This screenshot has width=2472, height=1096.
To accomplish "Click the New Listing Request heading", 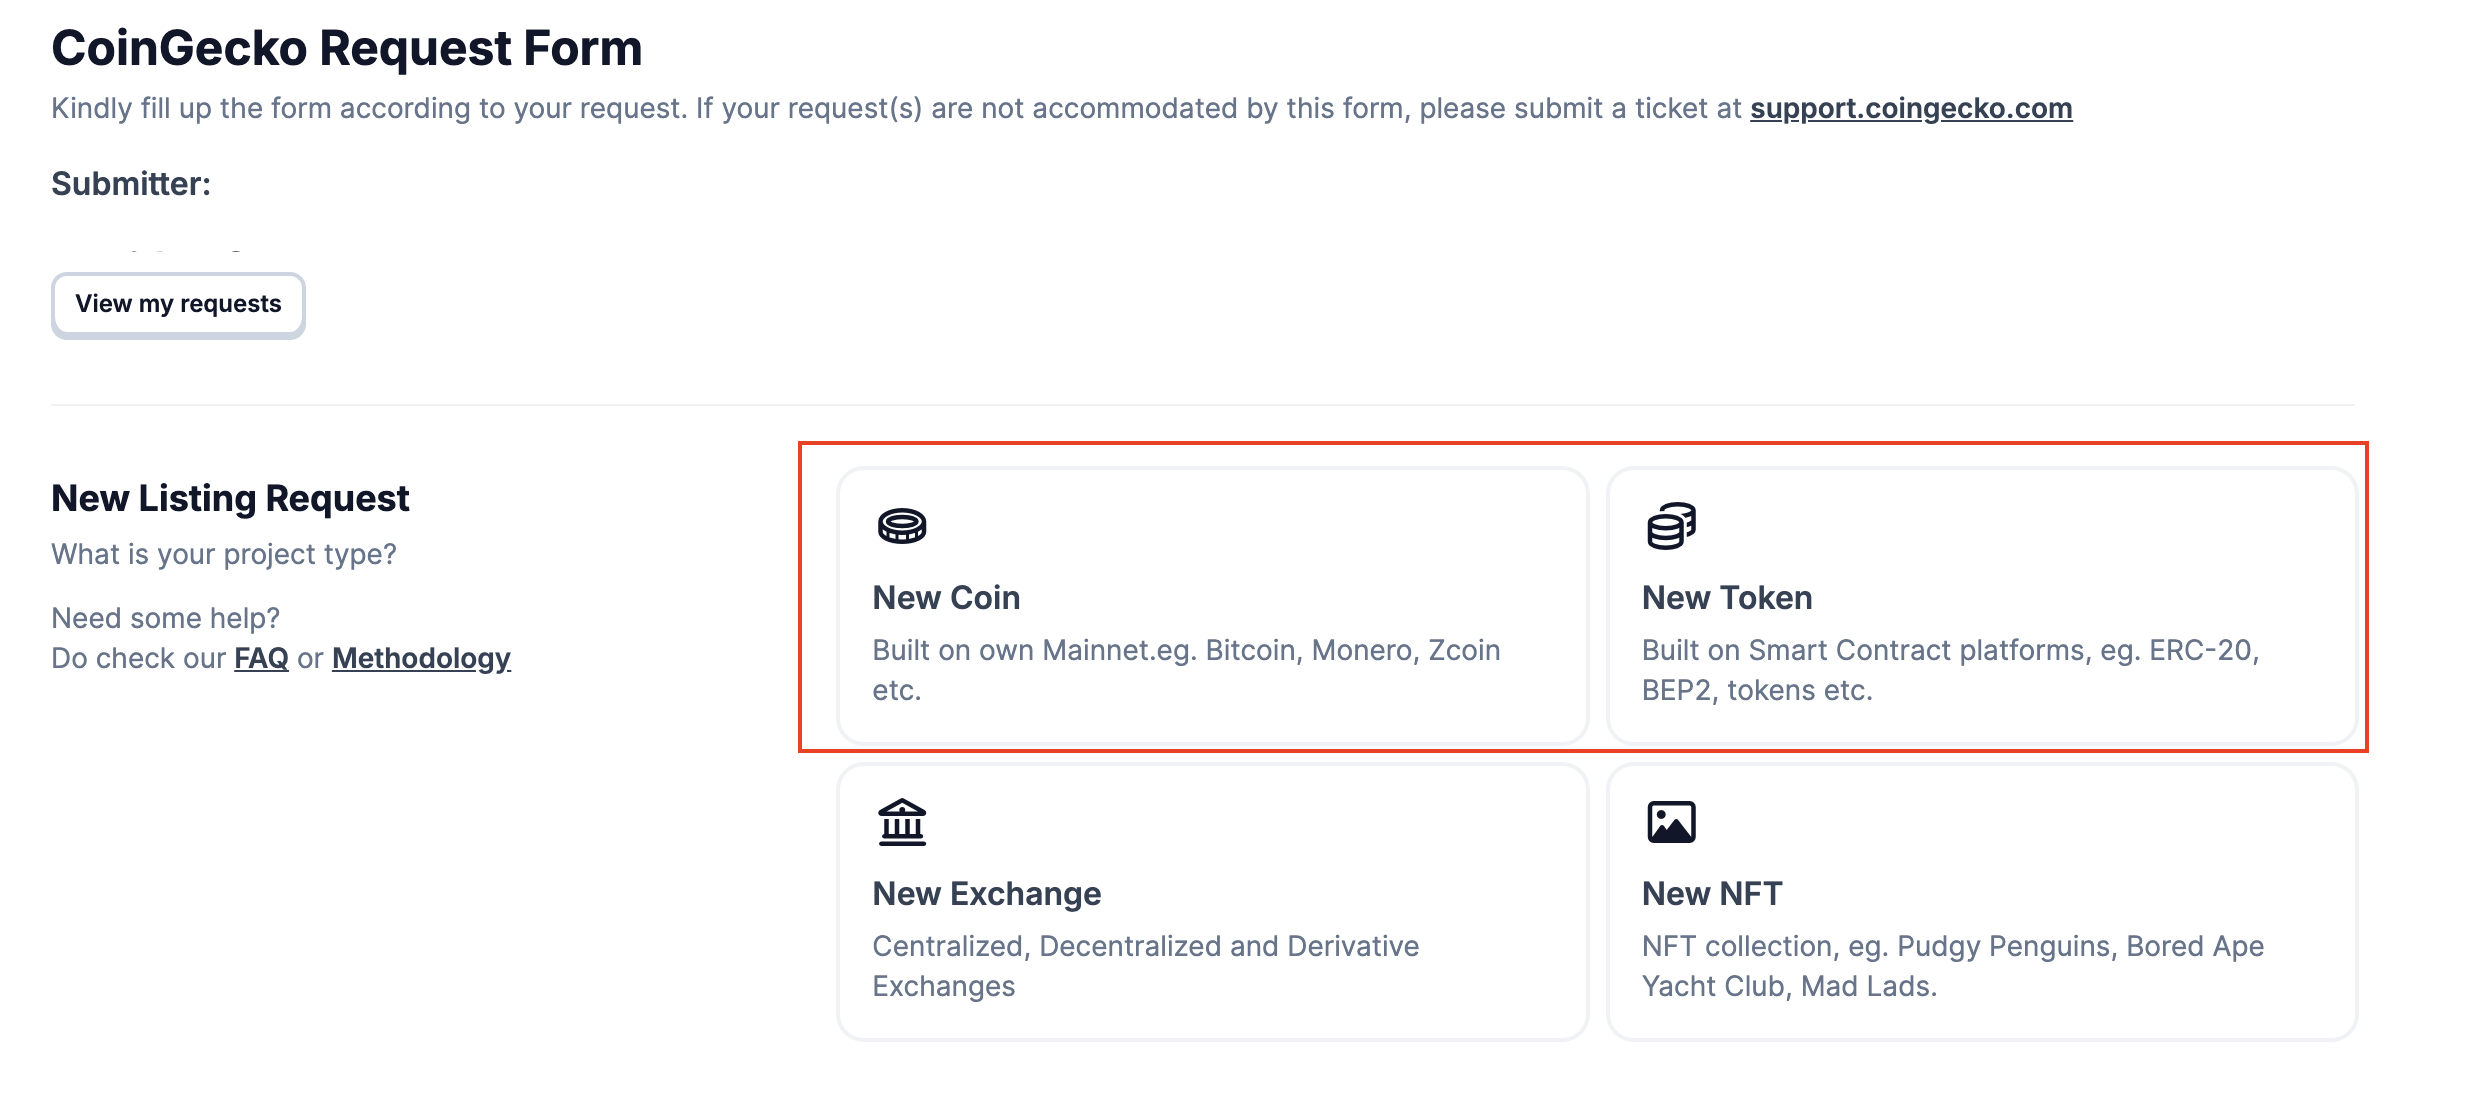I will point(230,498).
